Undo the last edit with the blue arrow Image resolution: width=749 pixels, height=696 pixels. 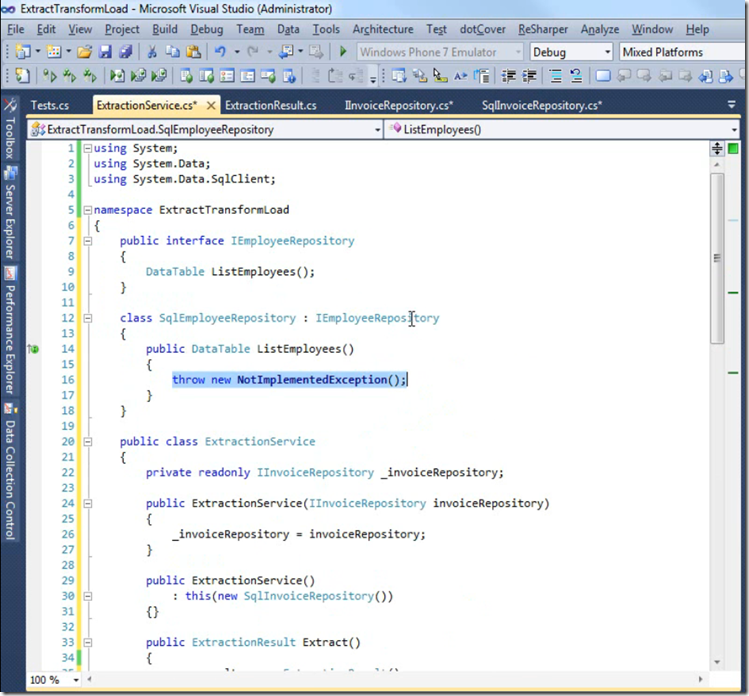[220, 52]
